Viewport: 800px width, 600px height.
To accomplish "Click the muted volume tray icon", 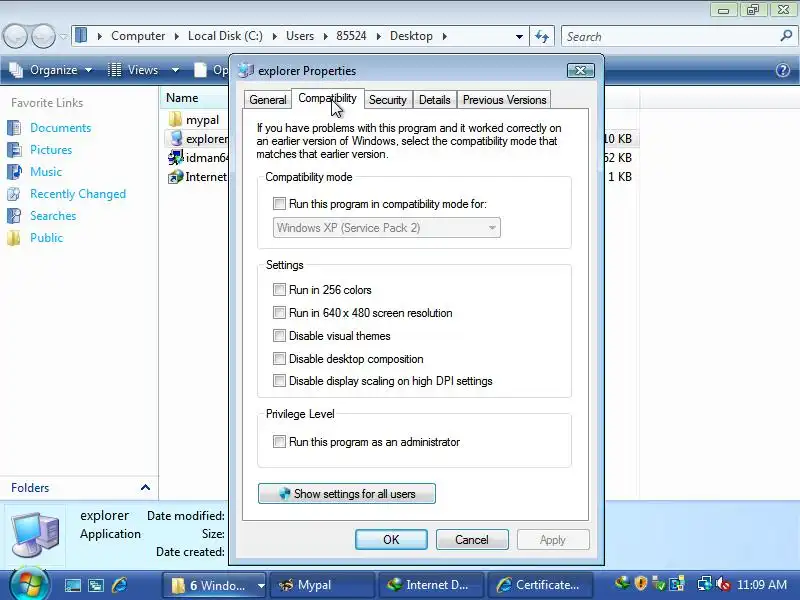I will coord(722,584).
